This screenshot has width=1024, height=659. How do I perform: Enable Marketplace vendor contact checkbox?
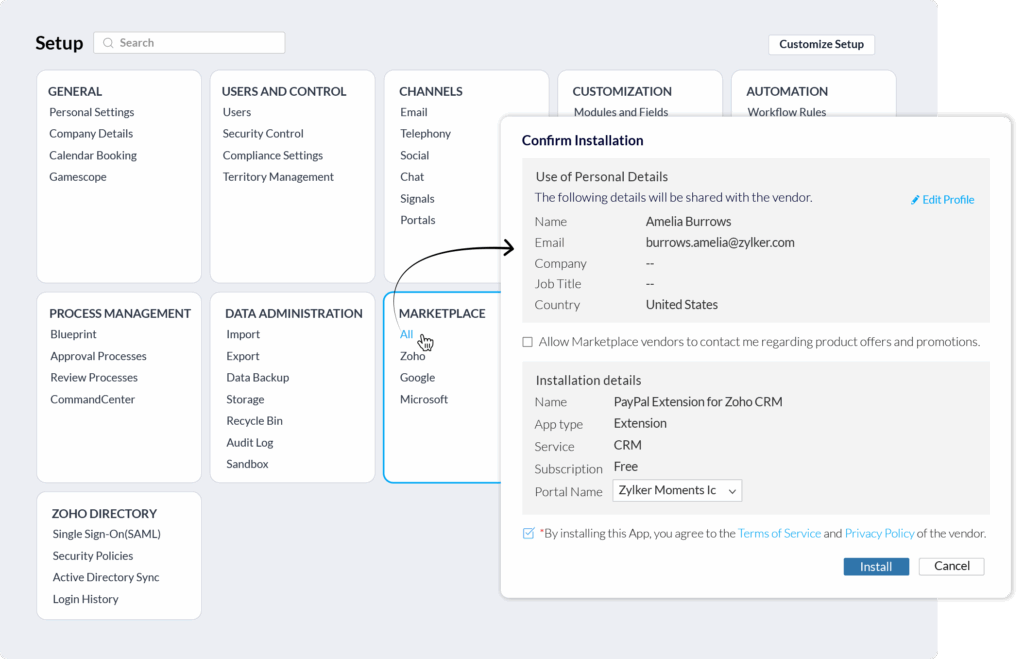528,342
